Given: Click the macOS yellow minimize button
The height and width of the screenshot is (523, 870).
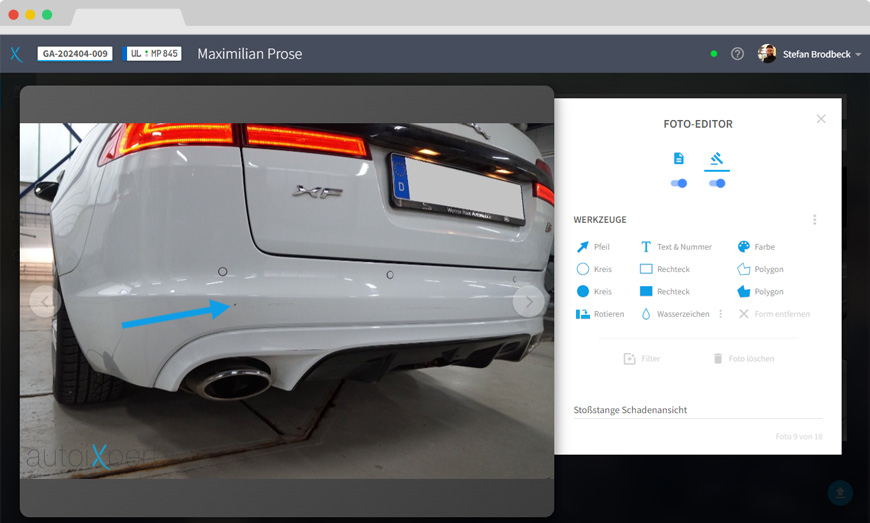Looking at the screenshot, I should (31, 14).
